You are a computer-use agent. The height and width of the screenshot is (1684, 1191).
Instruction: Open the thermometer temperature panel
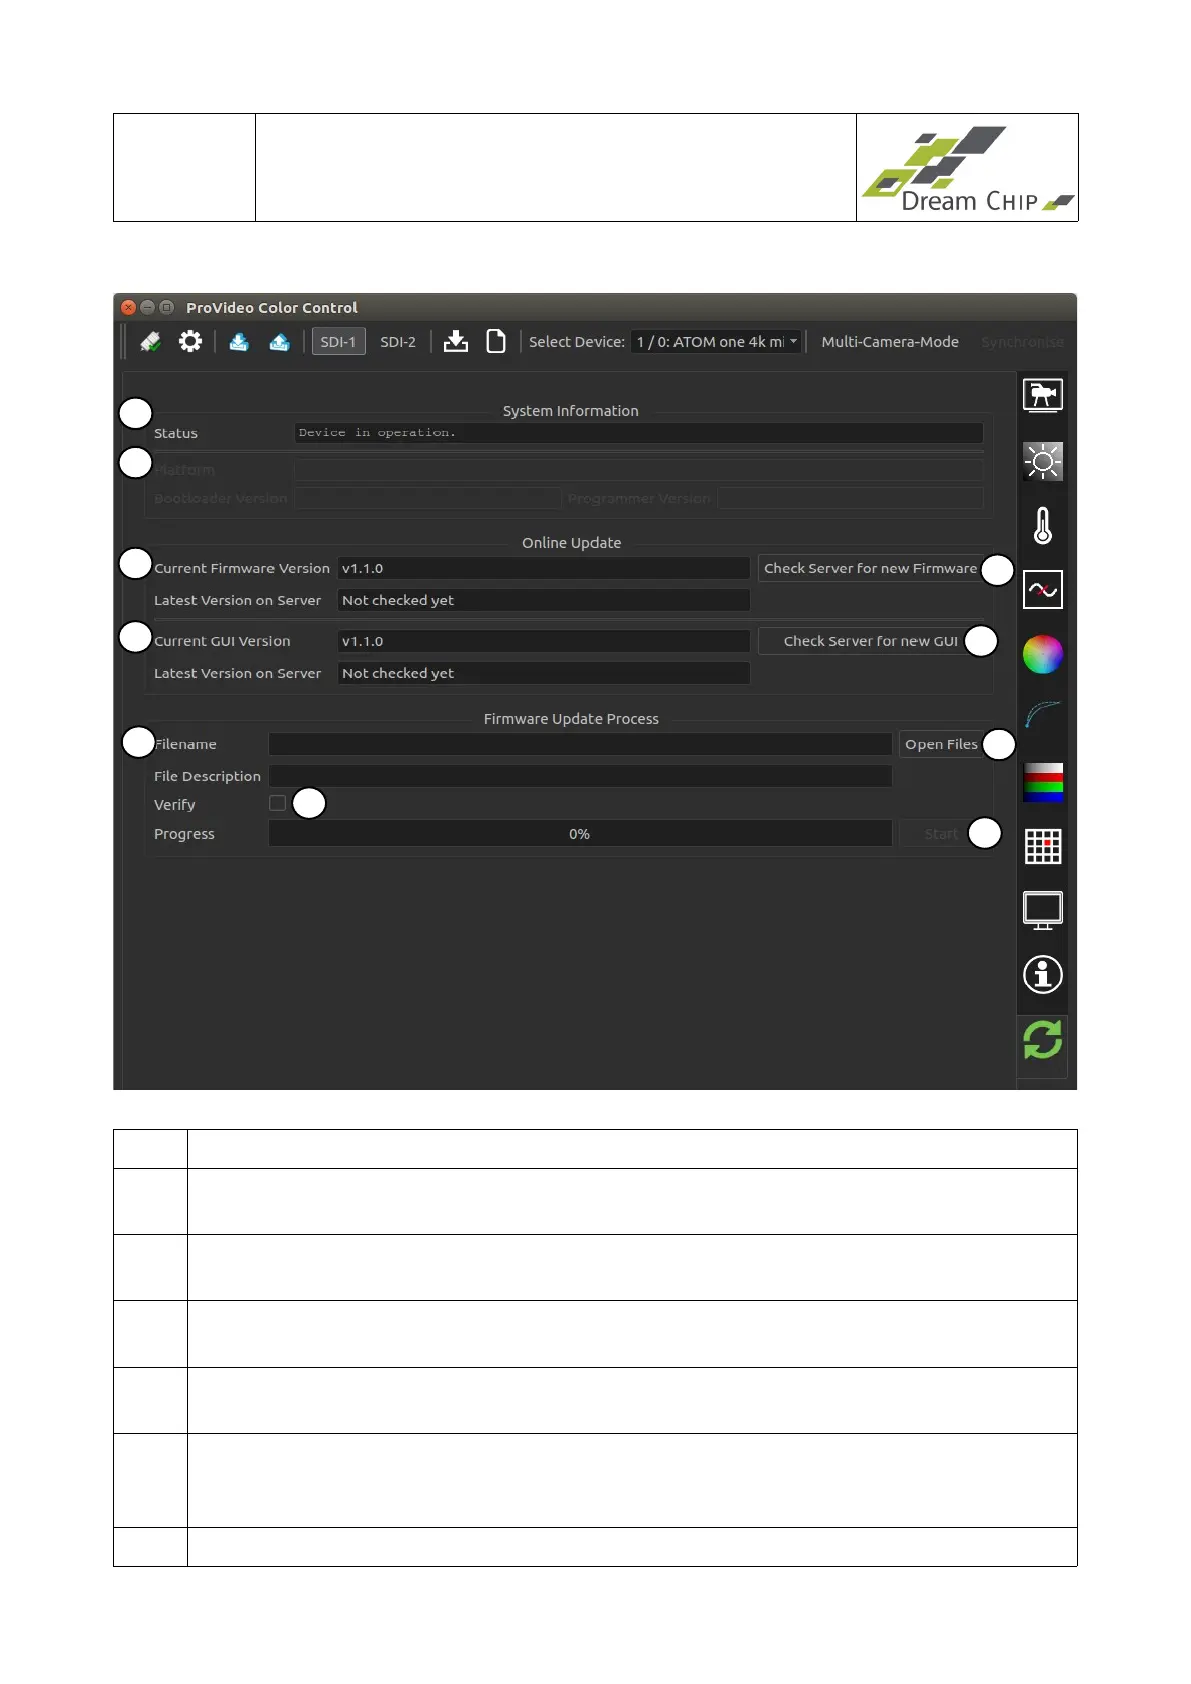1042,525
